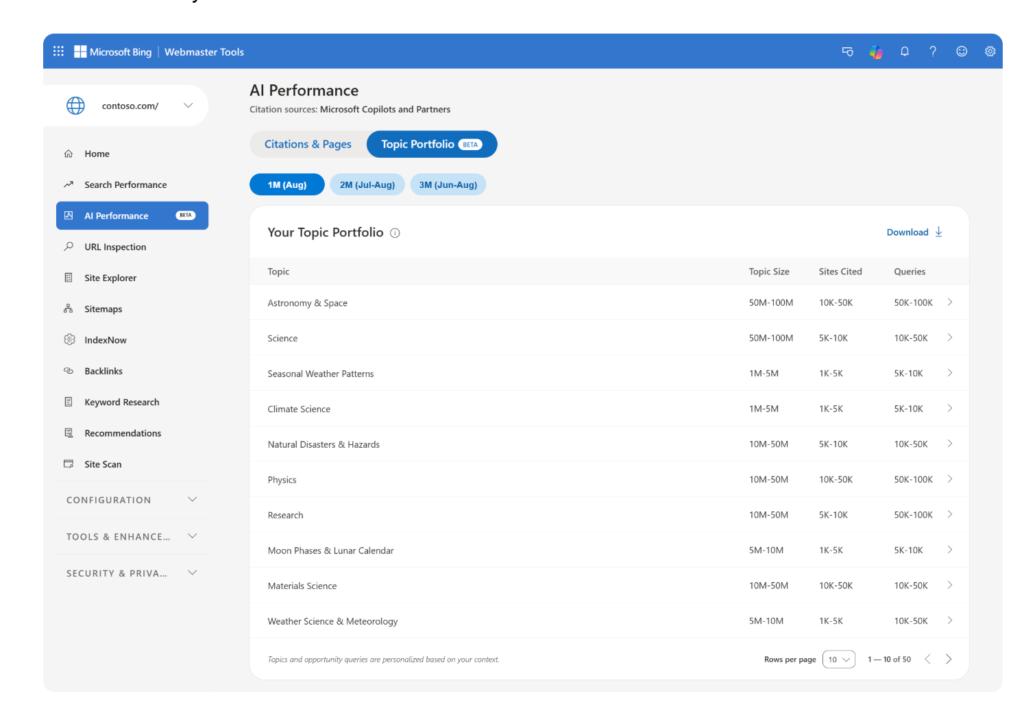Click the Topic Size column header
This screenshot has height=724, width=1024.
(x=769, y=272)
